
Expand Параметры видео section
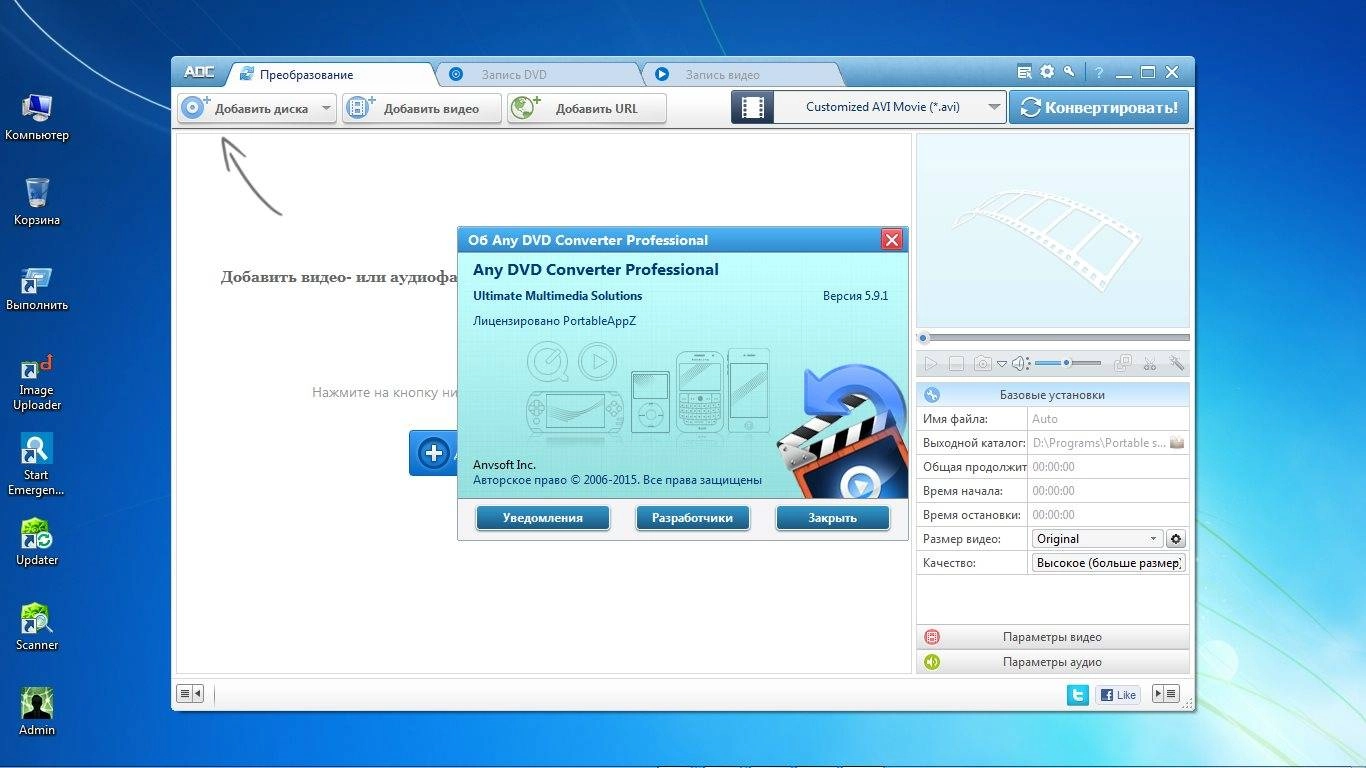1053,637
